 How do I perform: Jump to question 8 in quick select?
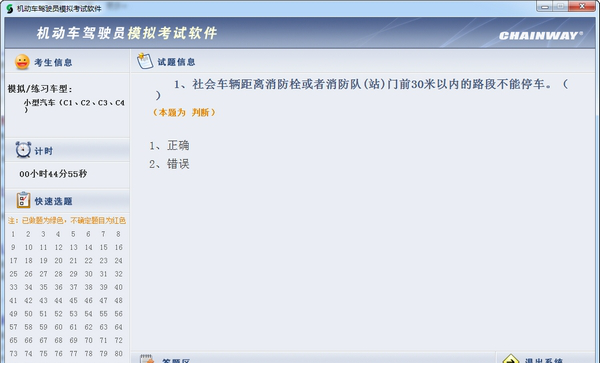click(x=118, y=234)
